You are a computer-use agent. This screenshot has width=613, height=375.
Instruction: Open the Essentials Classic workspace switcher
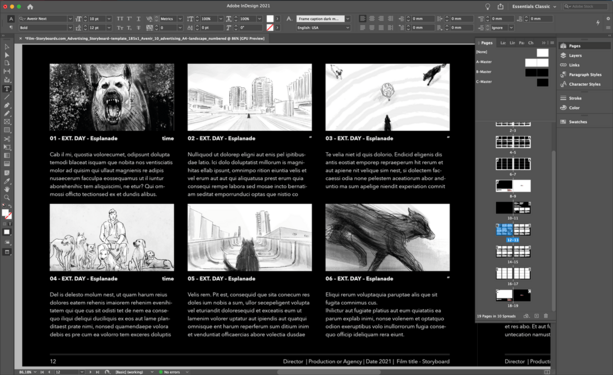pos(534,7)
